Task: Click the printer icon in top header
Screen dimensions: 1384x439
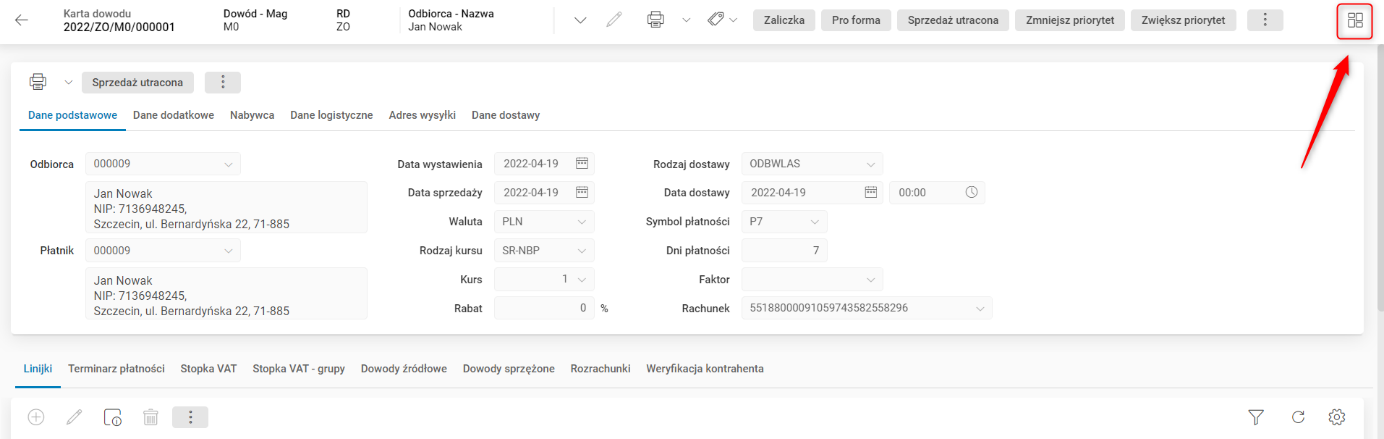Action: click(x=656, y=20)
